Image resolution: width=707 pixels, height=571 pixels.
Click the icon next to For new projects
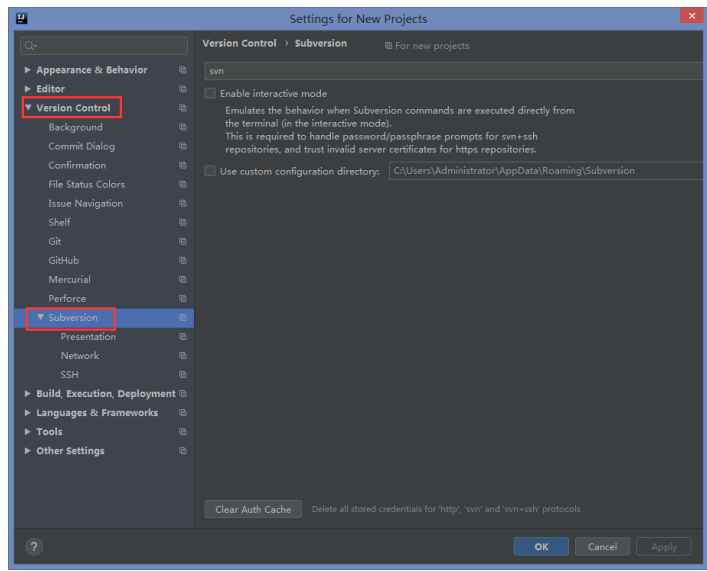pos(388,46)
